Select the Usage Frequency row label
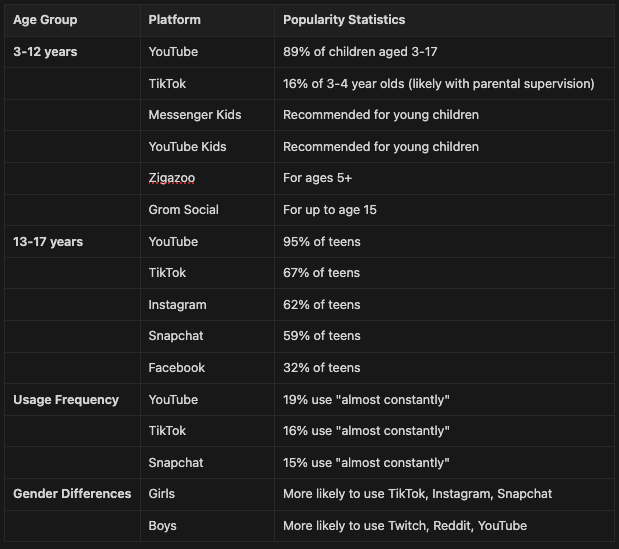619x549 pixels. point(66,399)
